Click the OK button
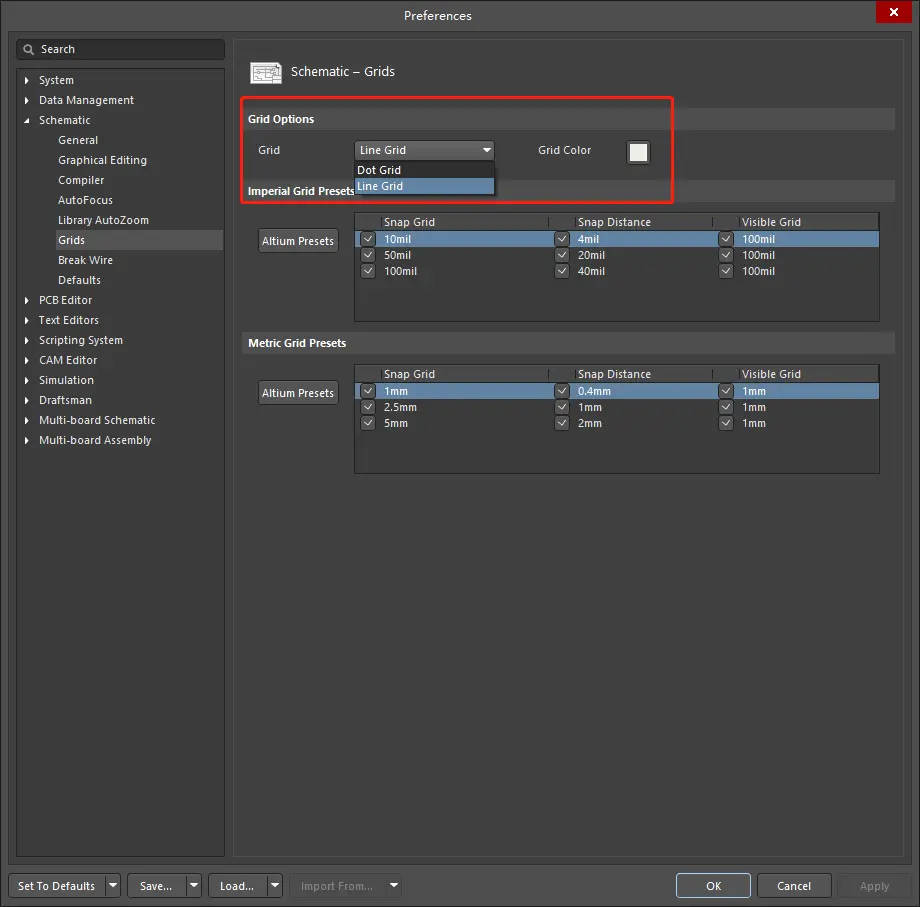 [713, 885]
